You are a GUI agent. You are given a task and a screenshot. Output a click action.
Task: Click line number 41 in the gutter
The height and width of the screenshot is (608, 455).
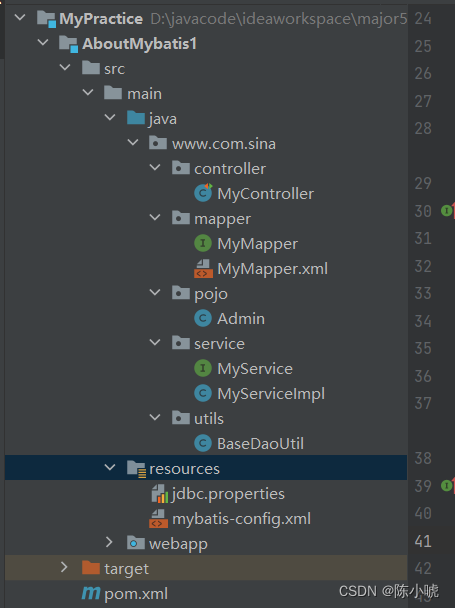(x=423, y=541)
